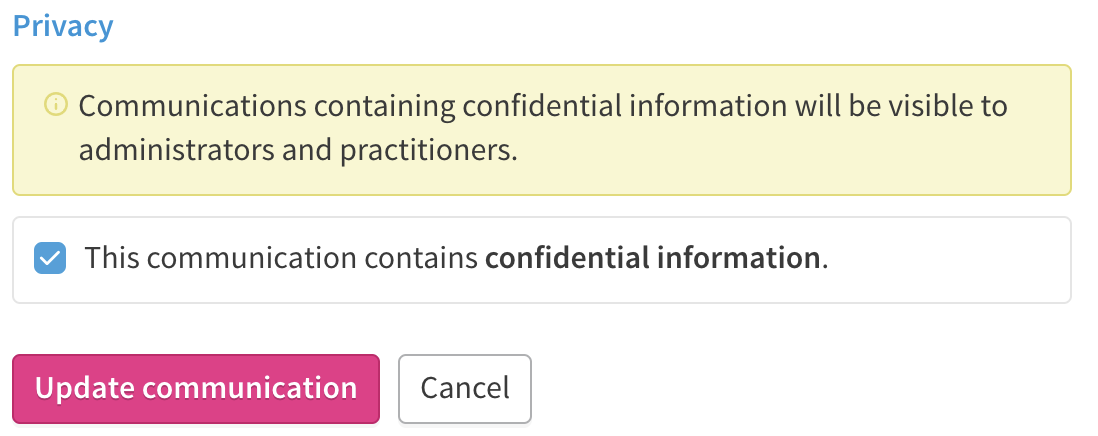Image resolution: width=1098 pixels, height=436 pixels.
Task: Click the Update communication button
Action: point(196,388)
